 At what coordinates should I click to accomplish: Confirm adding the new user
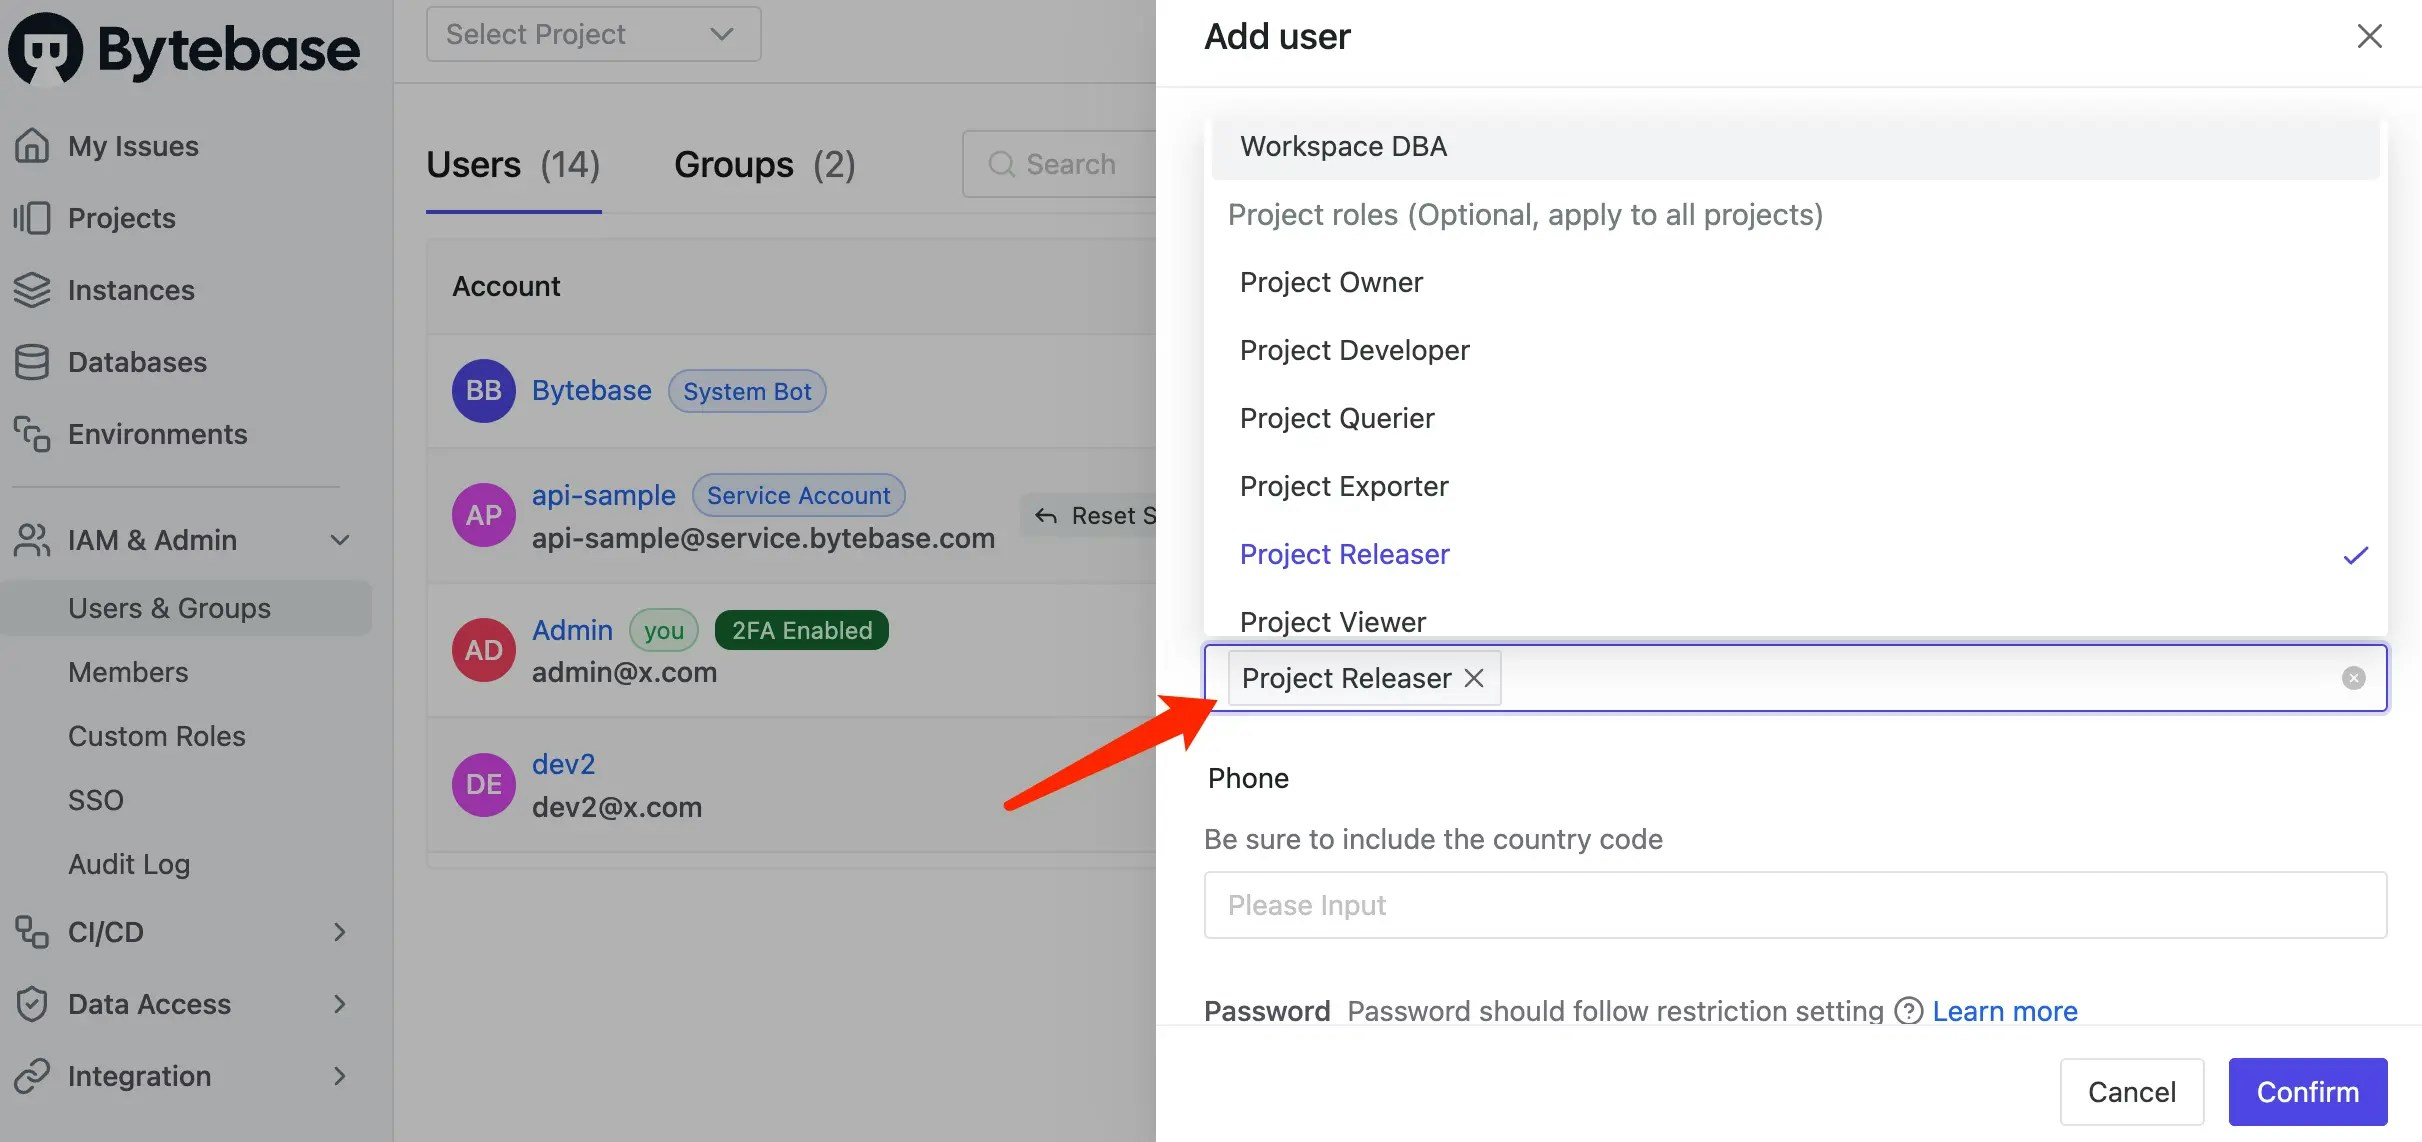[2305, 1091]
